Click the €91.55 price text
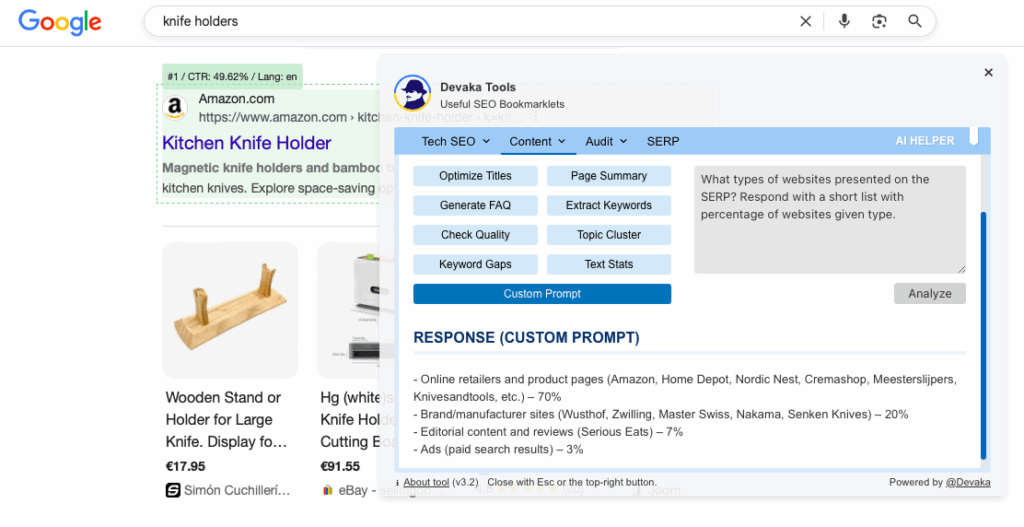The image size is (1024, 527). (340, 466)
